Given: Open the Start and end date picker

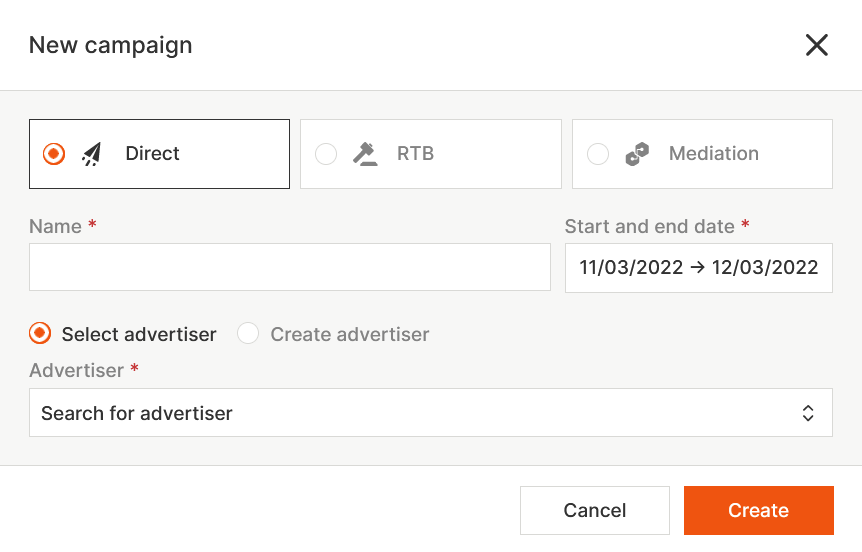Looking at the screenshot, I should pos(698,267).
